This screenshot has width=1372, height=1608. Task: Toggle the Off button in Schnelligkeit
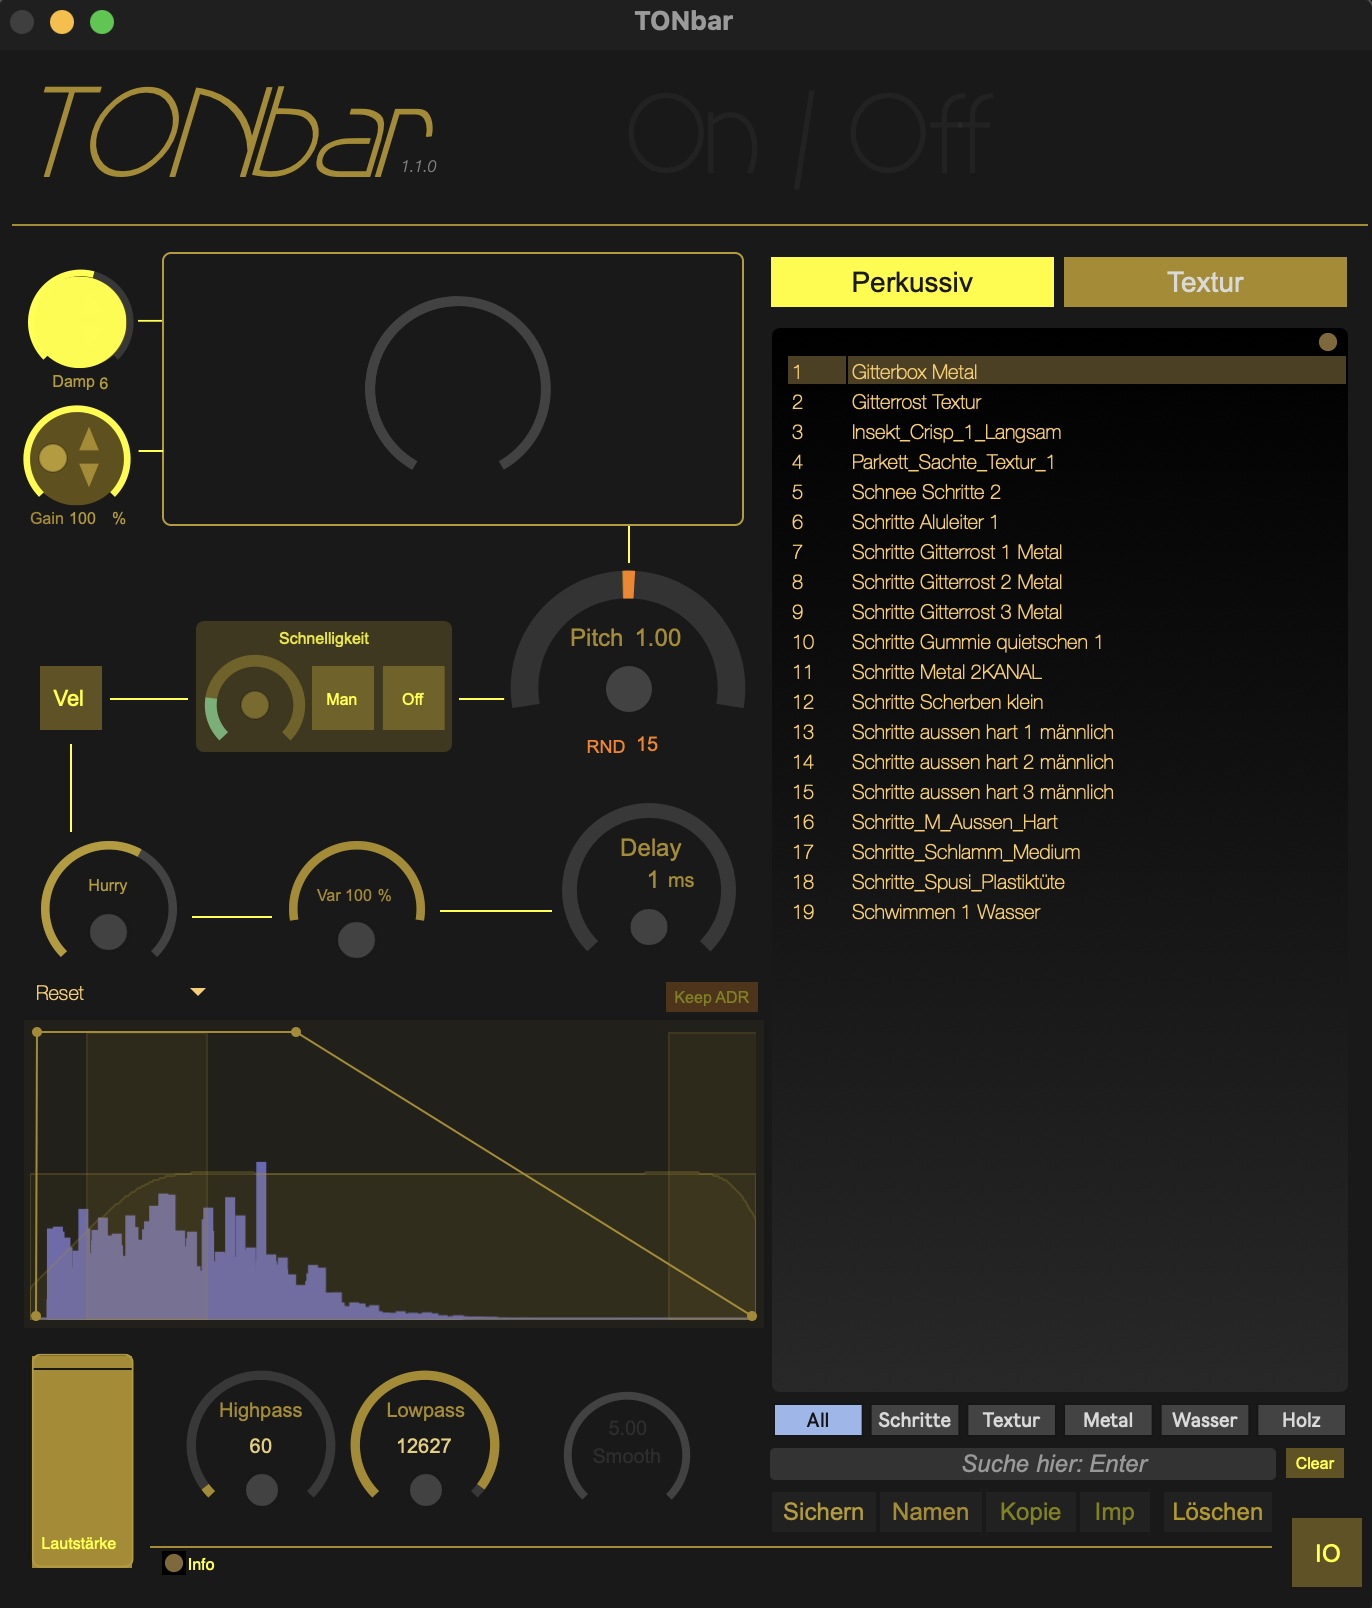pyautogui.click(x=413, y=699)
